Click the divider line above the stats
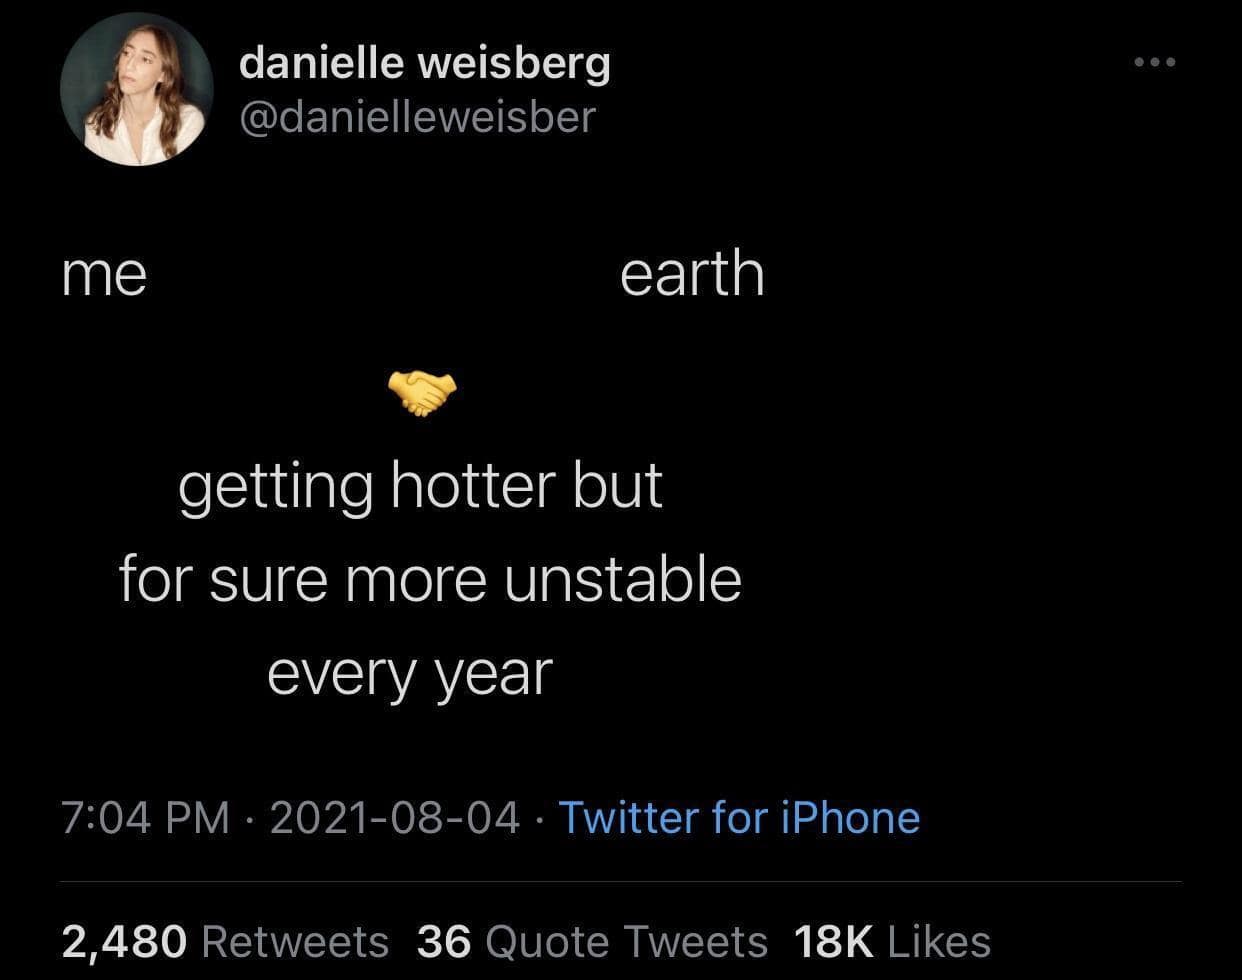The width and height of the screenshot is (1242, 980). (620, 881)
